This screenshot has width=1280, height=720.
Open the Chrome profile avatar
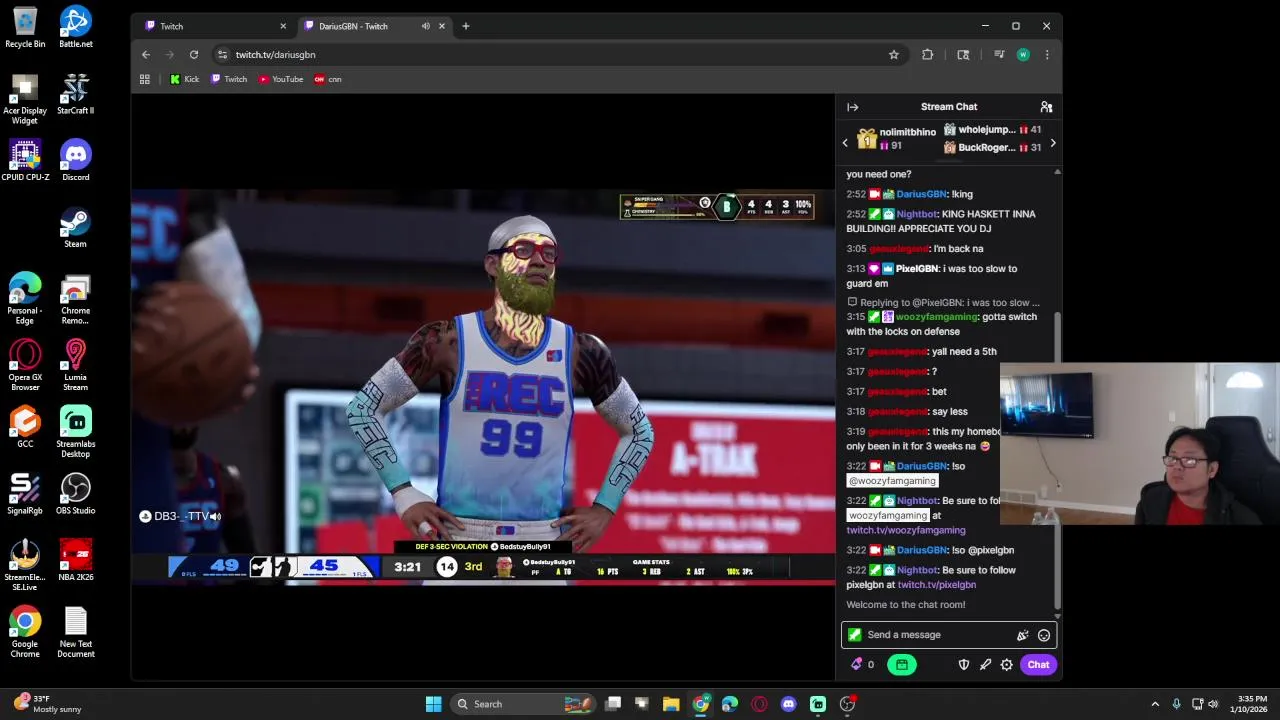click(1023, 55)
